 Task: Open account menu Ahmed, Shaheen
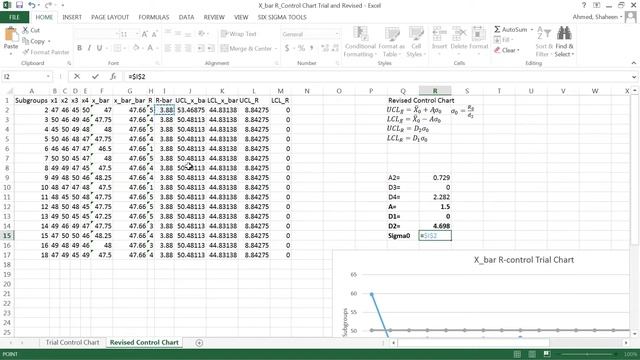tap(597, 17)
